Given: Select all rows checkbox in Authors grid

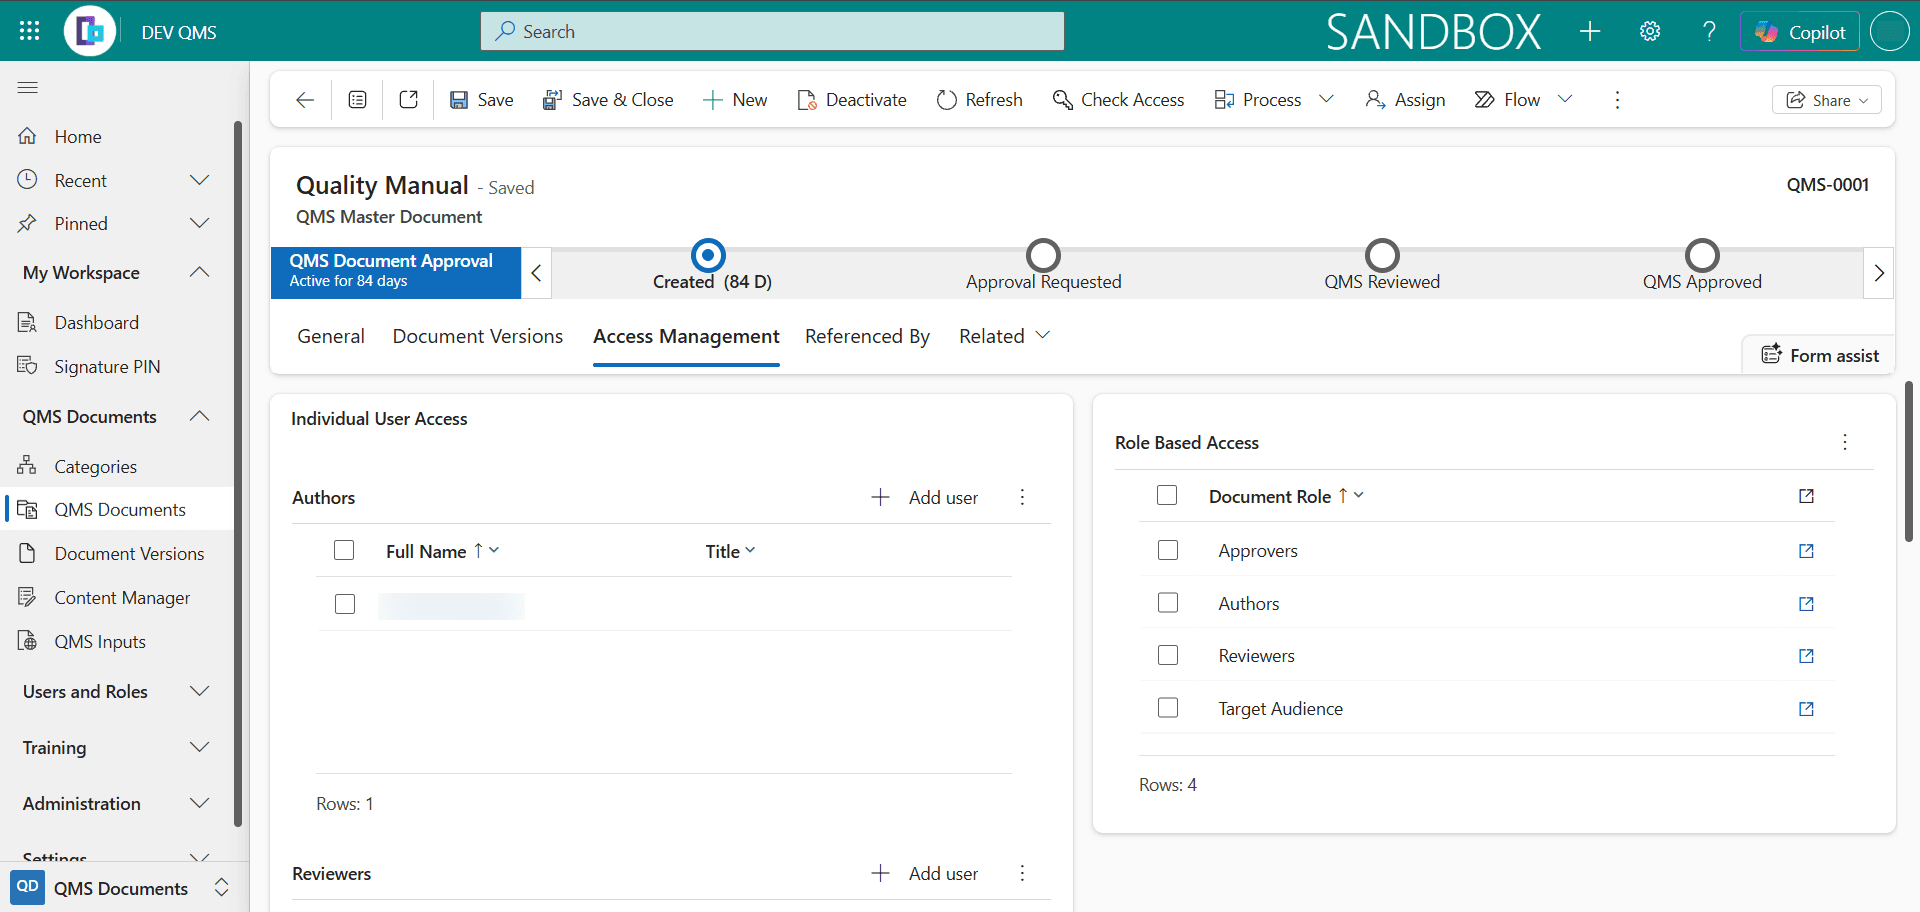Looking at the screenshot, I should pyautogui.click(x=344, y=550).
